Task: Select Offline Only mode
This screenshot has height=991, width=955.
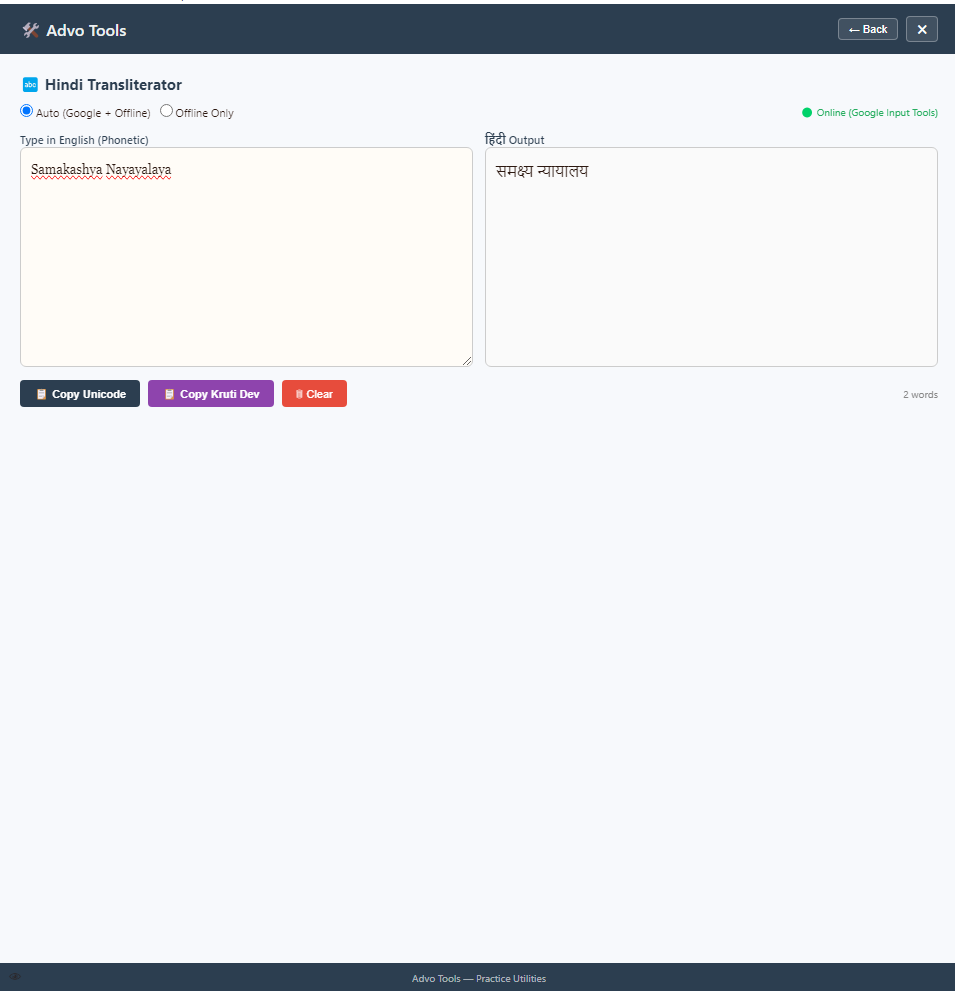Action: [x=166, y=111]
